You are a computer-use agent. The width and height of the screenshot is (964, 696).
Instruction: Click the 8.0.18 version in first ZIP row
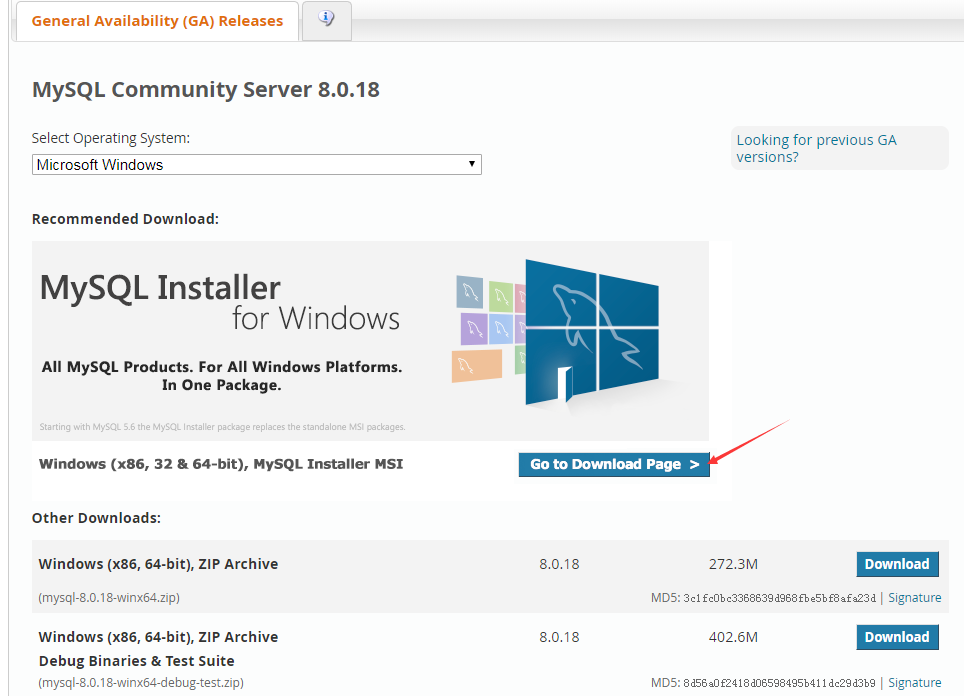click(559, 564)
